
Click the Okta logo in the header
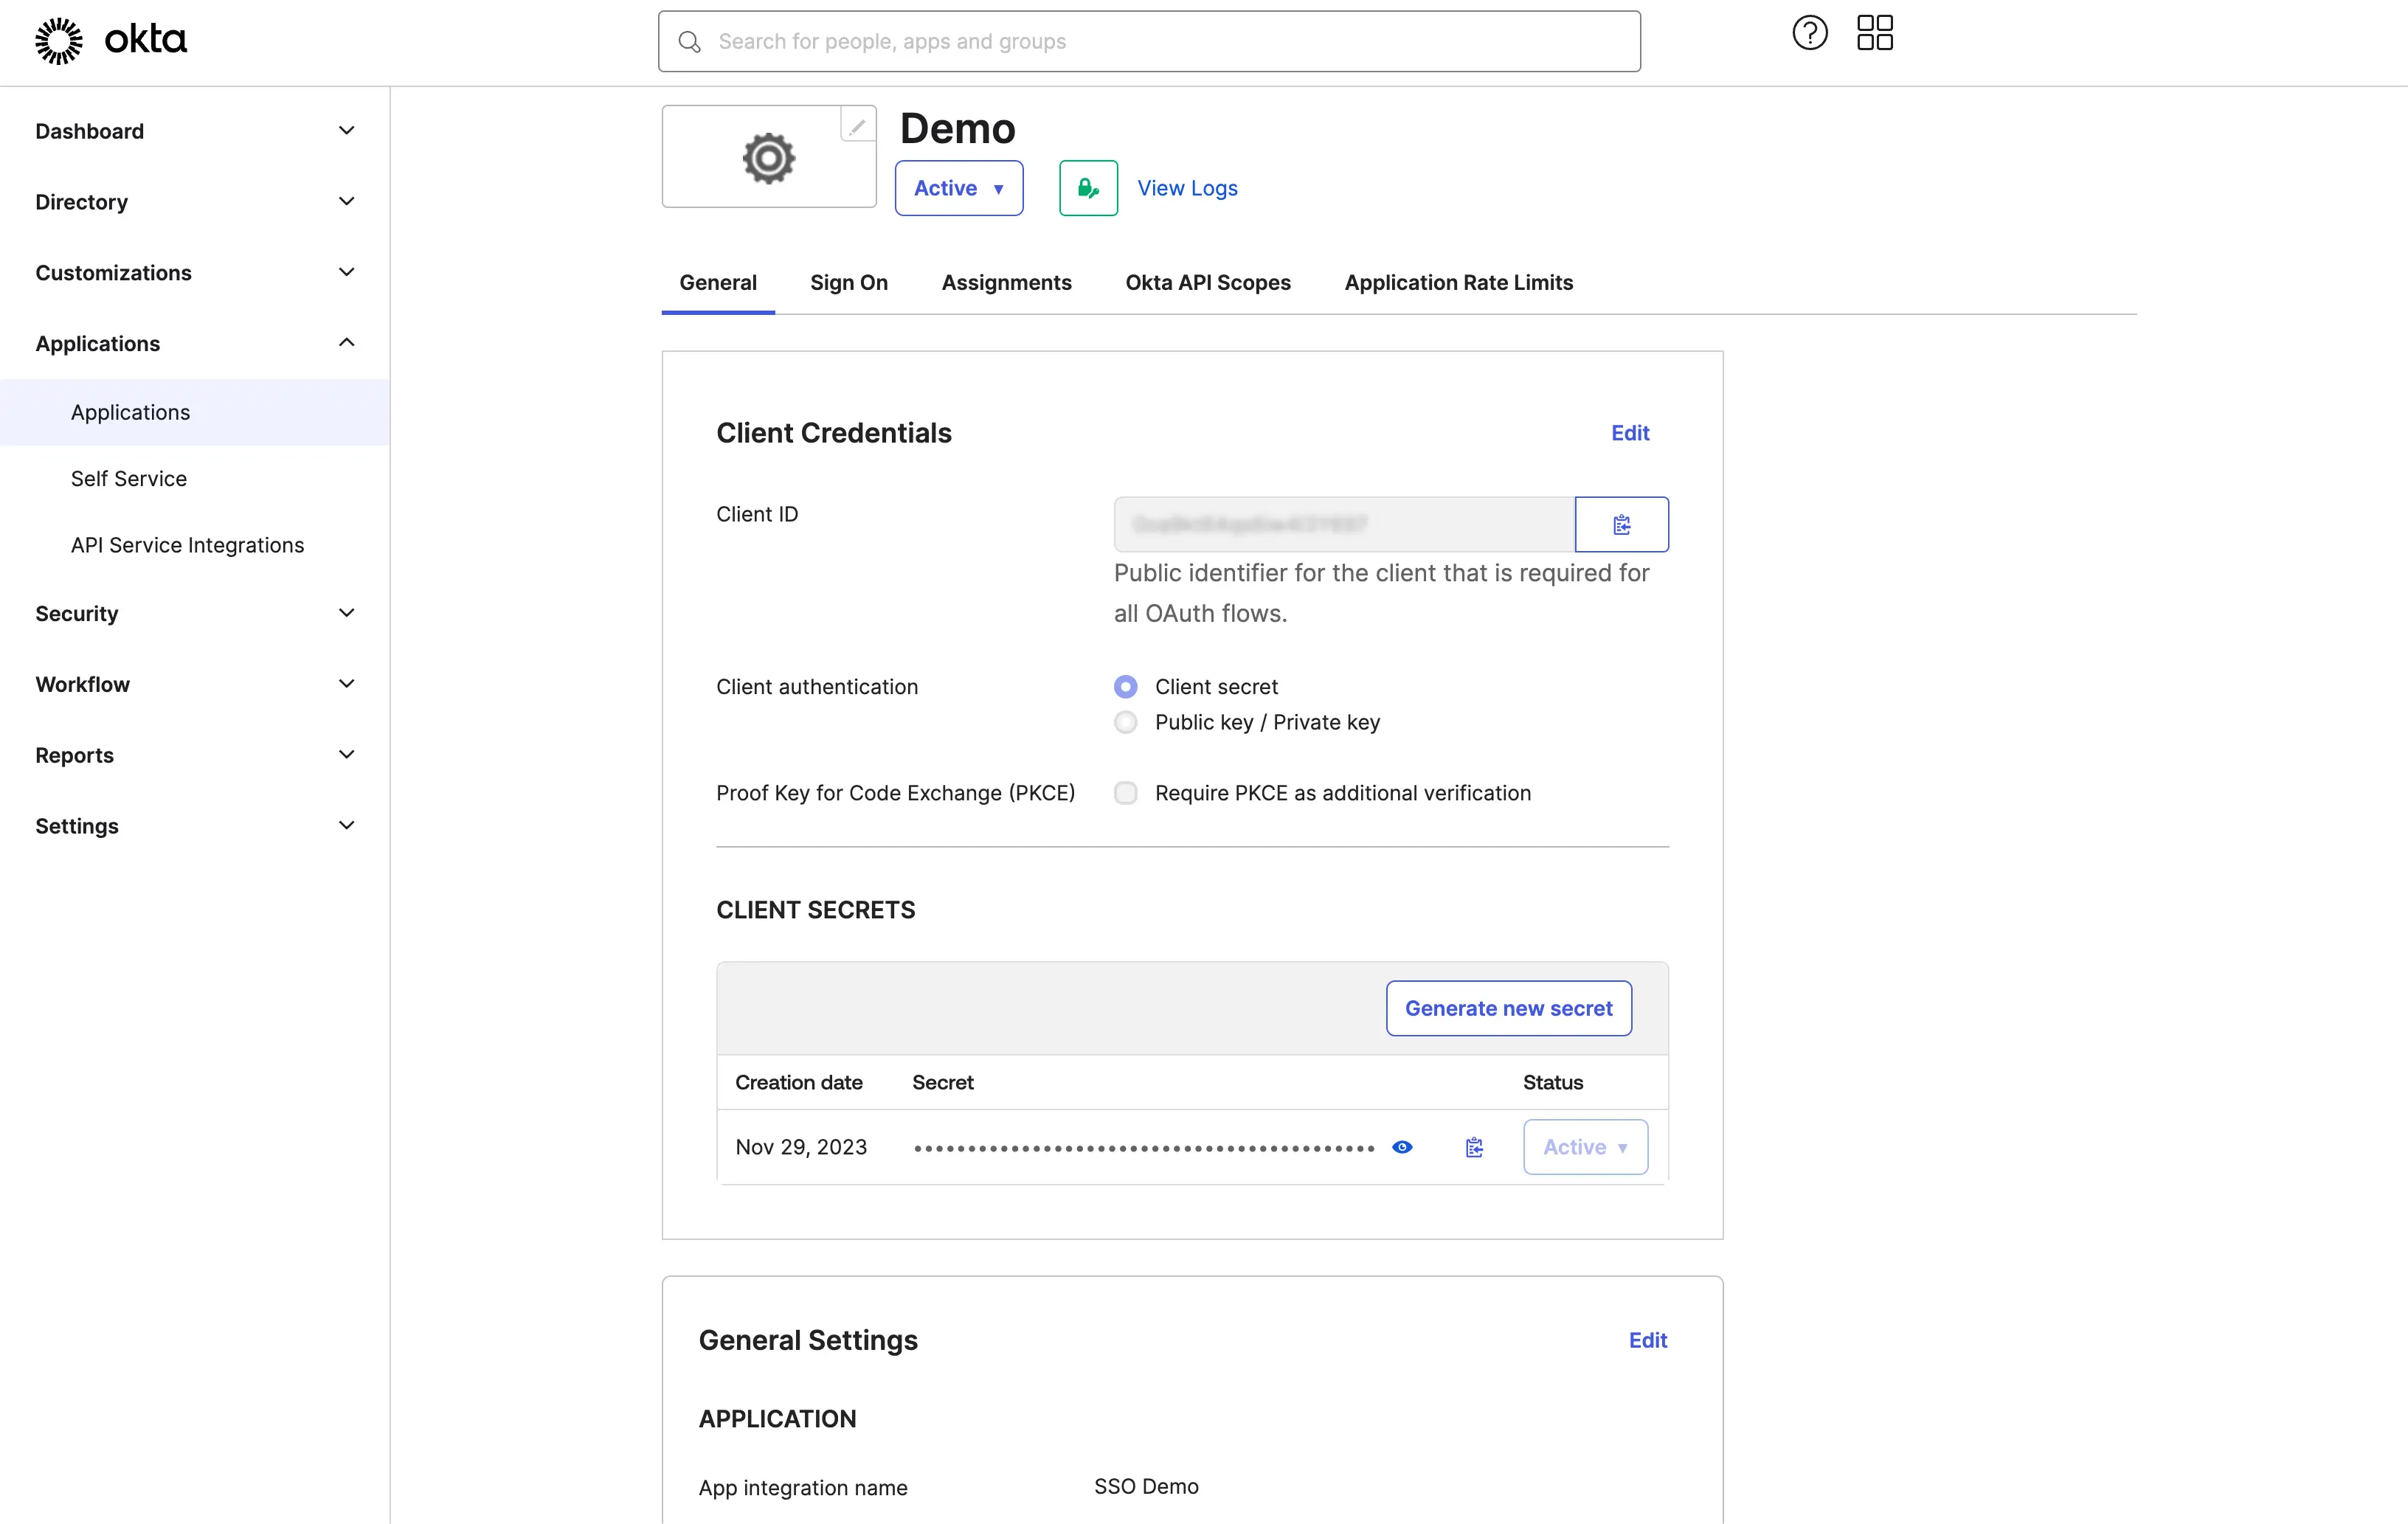tap(110, 40)
